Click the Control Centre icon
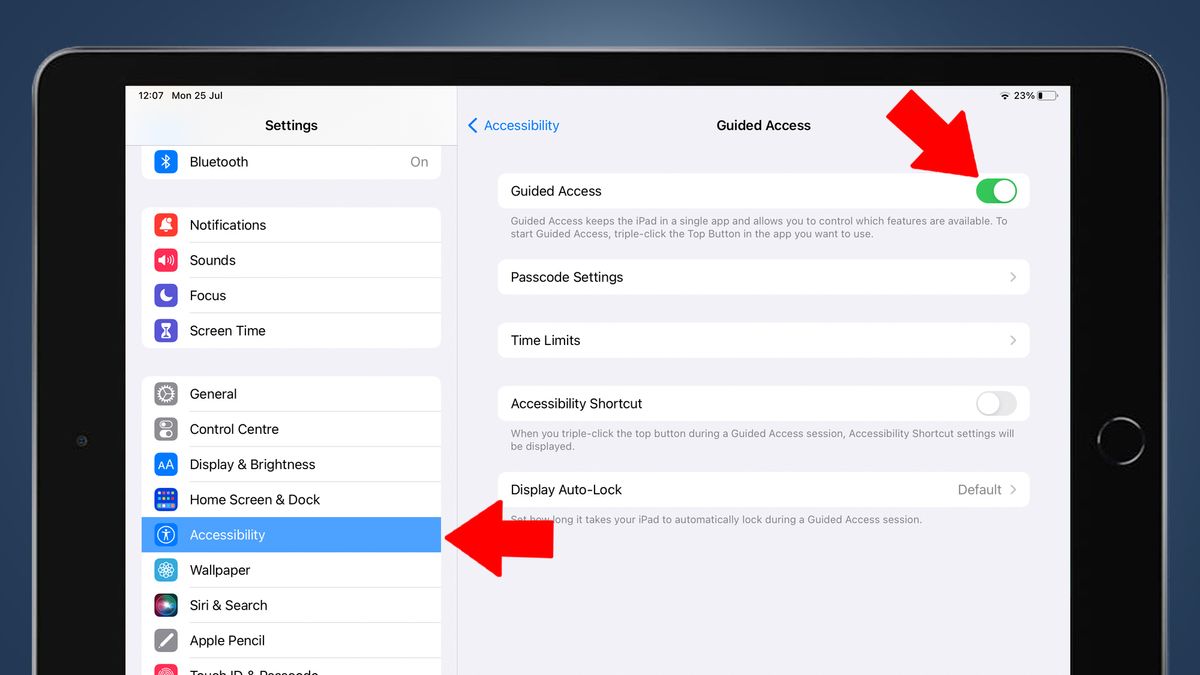 click(x=165, y=428)
